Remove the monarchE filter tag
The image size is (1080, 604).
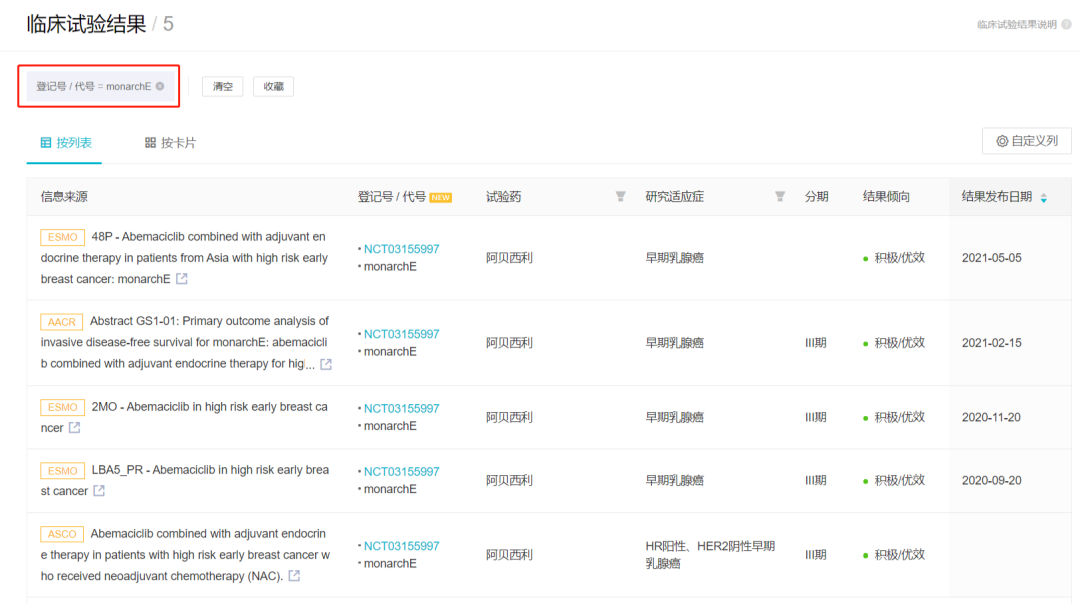point(160,87)
